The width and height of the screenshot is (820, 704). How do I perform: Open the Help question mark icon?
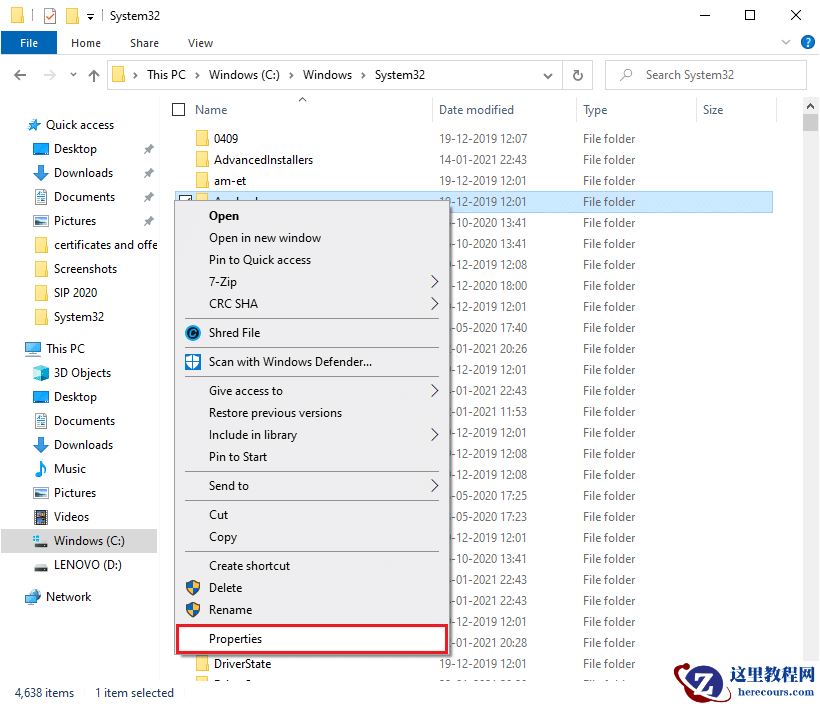pos(807,42)
